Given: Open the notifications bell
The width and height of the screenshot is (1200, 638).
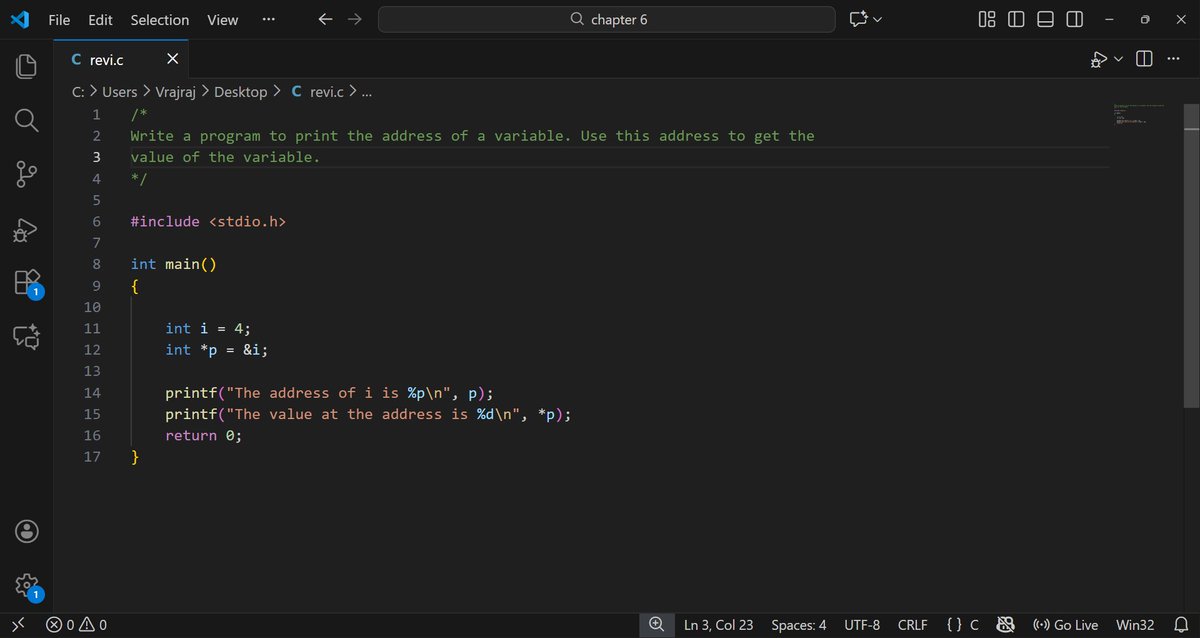Looking at the screenshot, I should 1184,624.
